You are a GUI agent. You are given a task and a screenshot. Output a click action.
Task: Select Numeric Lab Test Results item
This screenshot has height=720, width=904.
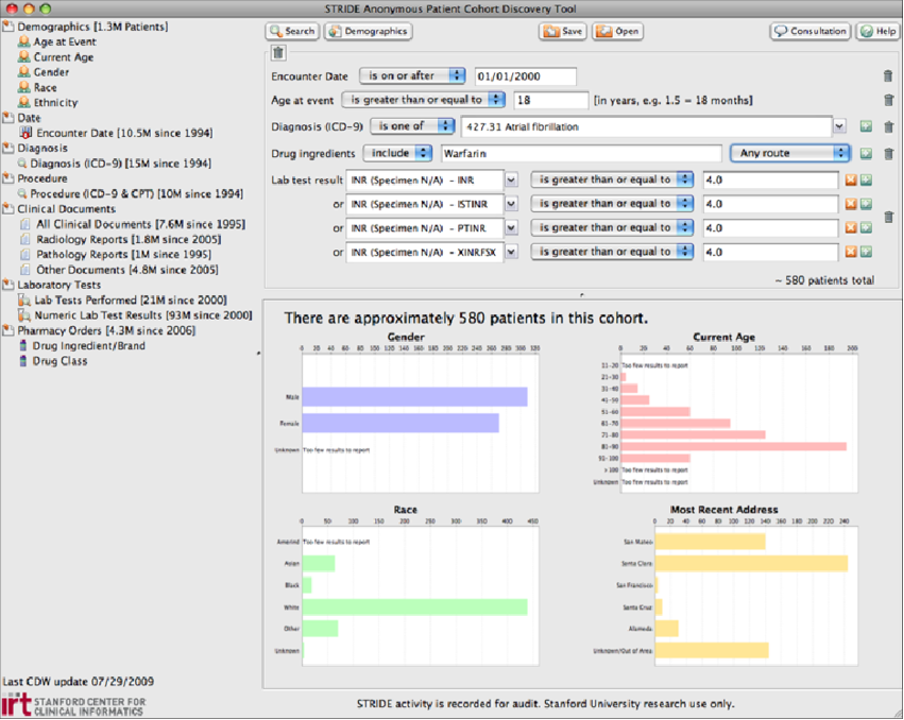pos(135,315)
